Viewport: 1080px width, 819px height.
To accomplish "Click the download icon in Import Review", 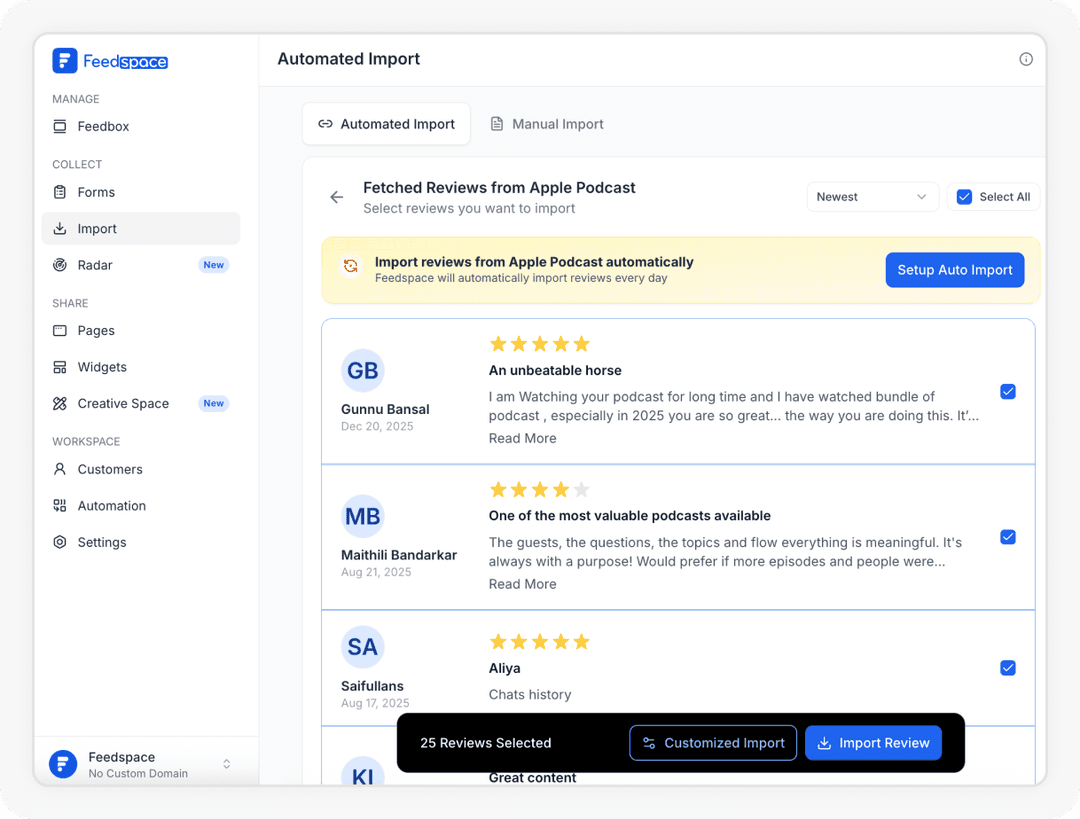I will click(824, 743).
